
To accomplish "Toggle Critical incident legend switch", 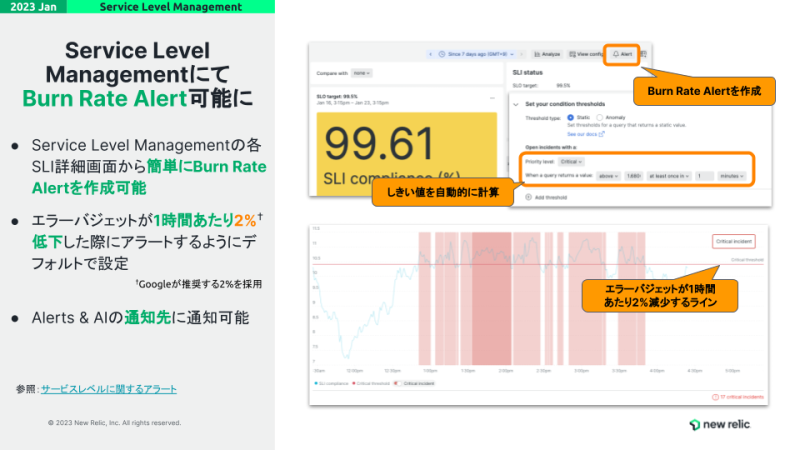I will (398, 383).
